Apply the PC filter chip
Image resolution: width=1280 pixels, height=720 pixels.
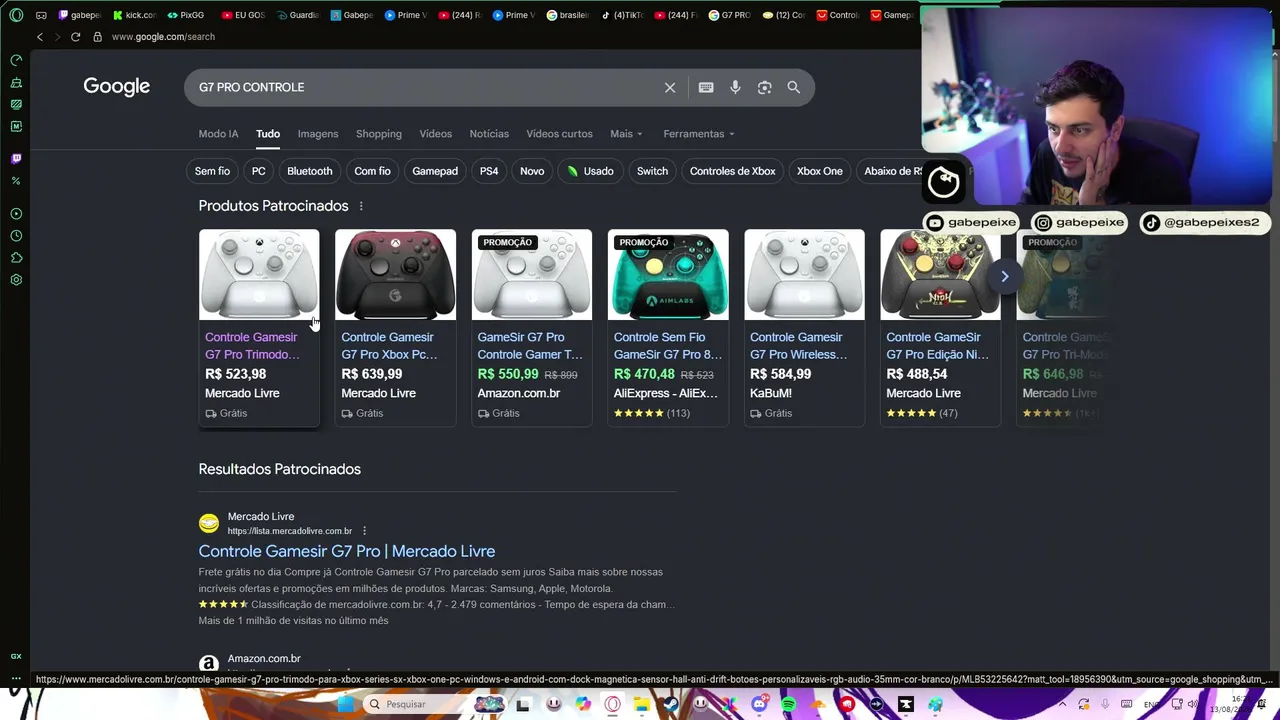pos(258,171)
